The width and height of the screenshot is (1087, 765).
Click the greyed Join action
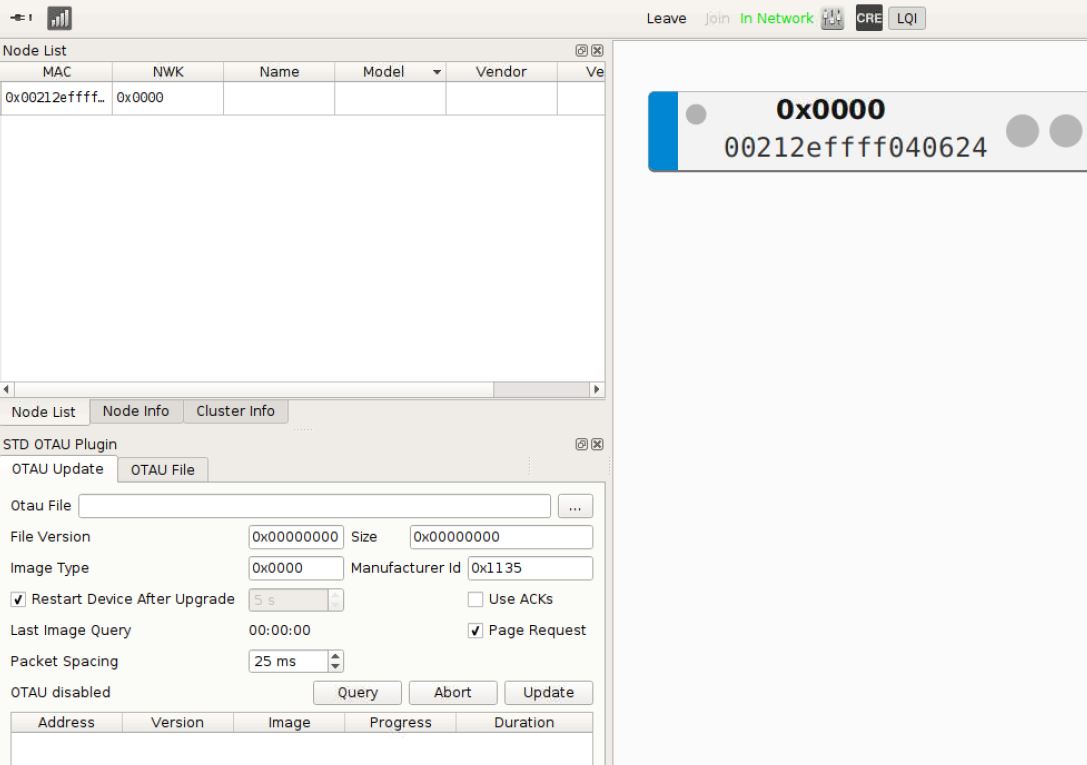[717, 19]
